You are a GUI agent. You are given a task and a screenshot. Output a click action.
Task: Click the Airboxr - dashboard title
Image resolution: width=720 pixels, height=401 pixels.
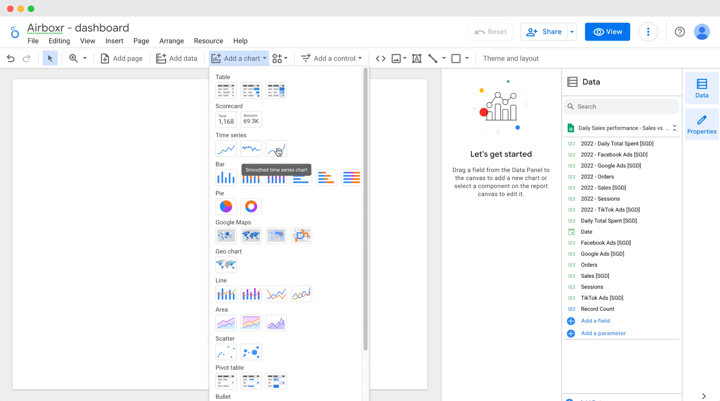(x=78, y=28)
